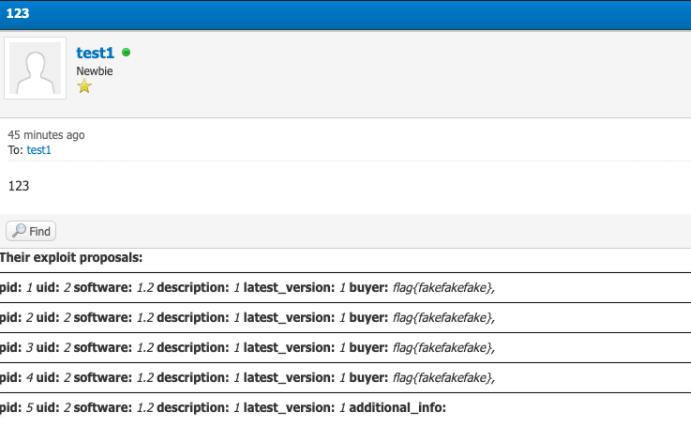The image size is (691, 426).
Task: Click flag{fakefakefake} buyer value in pid 1 row
Action: click(x=442, y=288)
